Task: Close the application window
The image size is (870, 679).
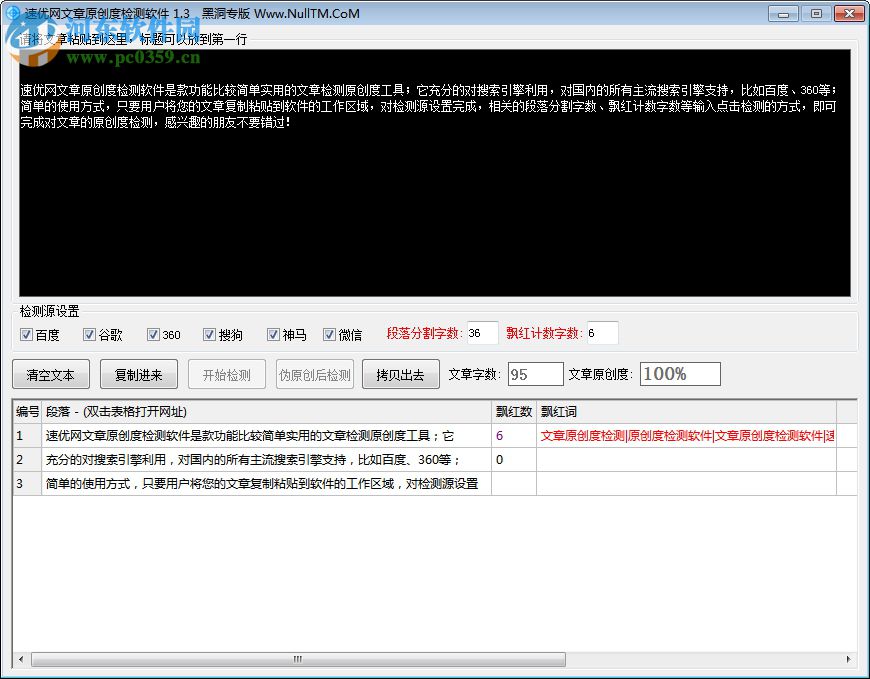Action: coord(849,13)
